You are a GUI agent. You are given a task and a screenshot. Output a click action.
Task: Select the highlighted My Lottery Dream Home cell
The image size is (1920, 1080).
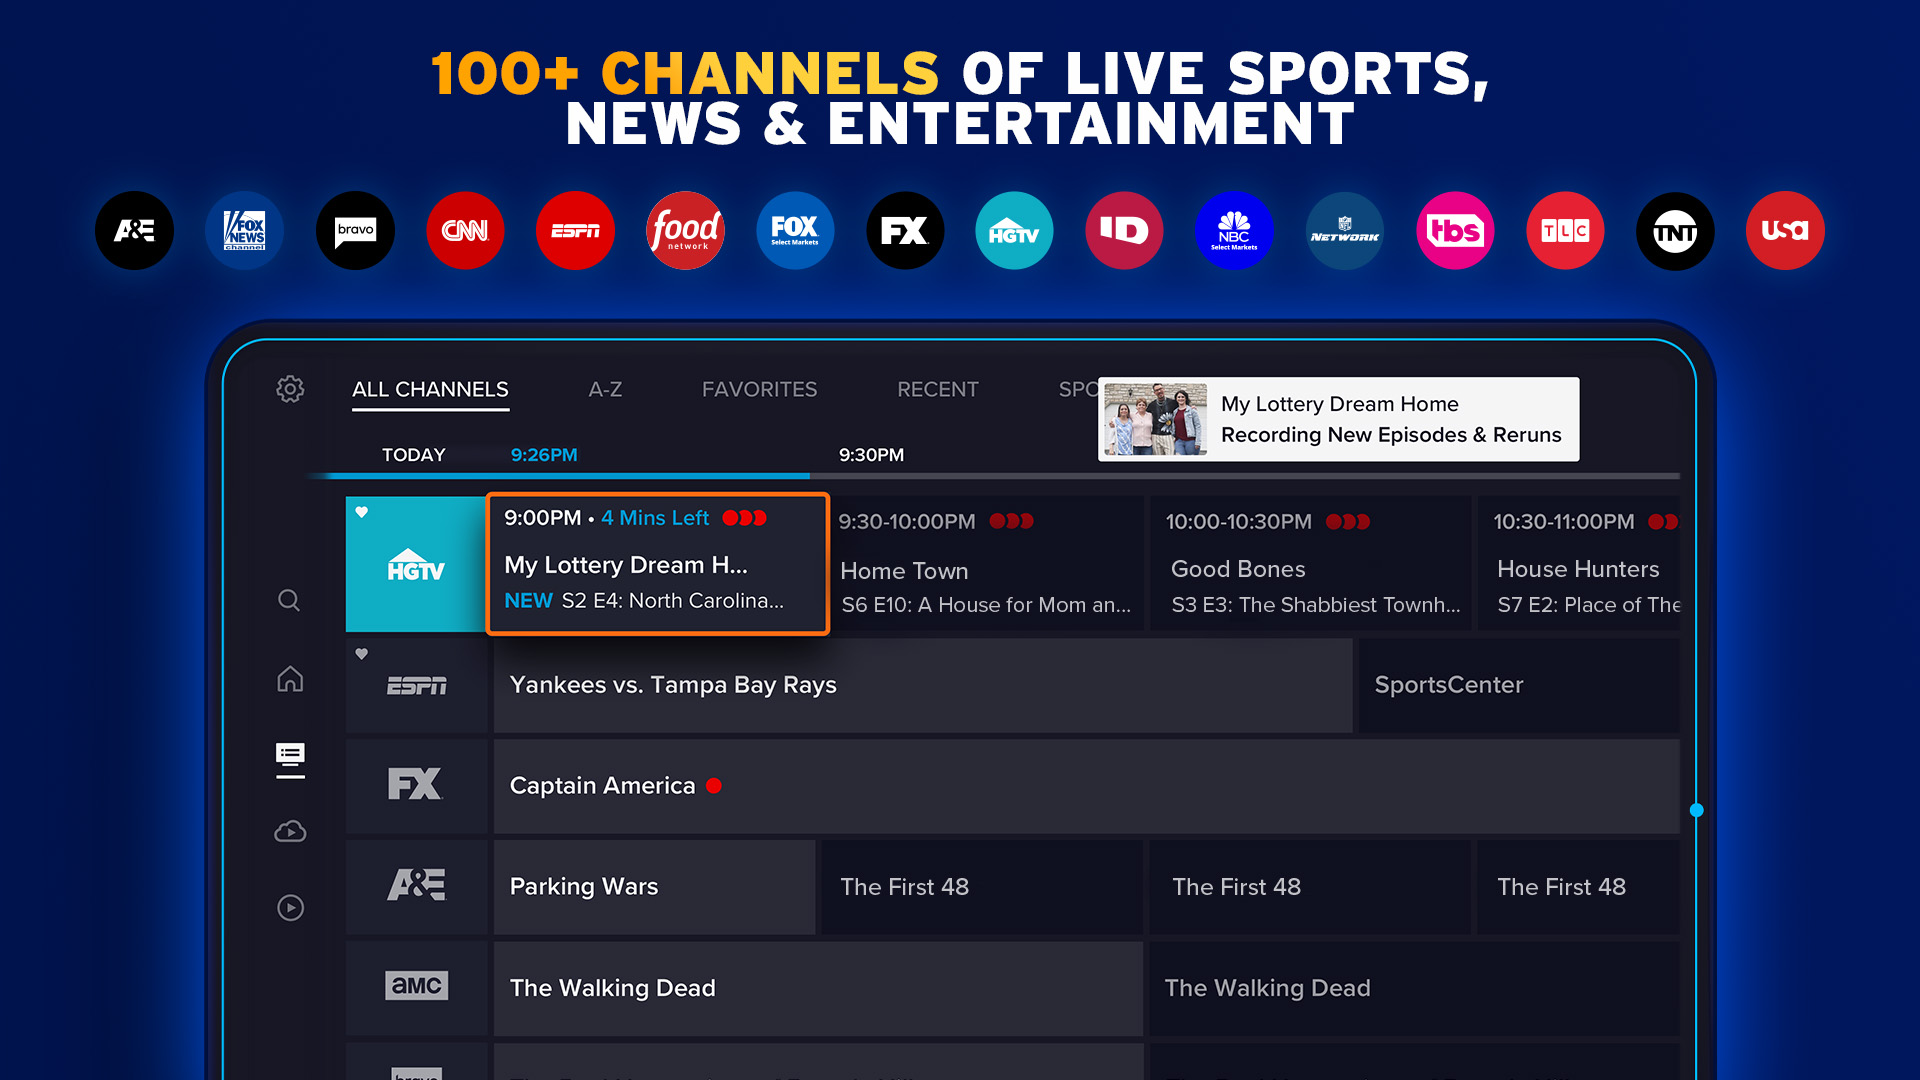pos(657,563)
